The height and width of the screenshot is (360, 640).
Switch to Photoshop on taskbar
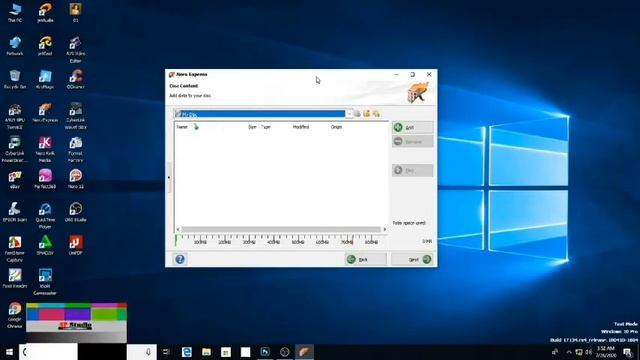[265, 352]
